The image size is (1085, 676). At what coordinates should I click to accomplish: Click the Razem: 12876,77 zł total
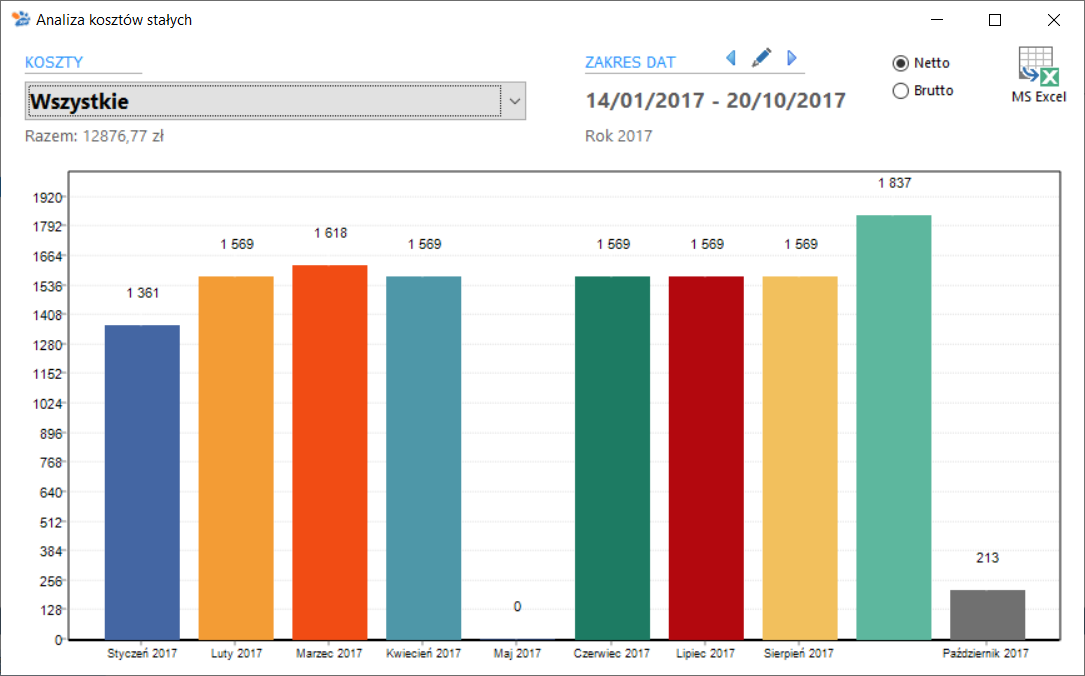pos(95,136)
